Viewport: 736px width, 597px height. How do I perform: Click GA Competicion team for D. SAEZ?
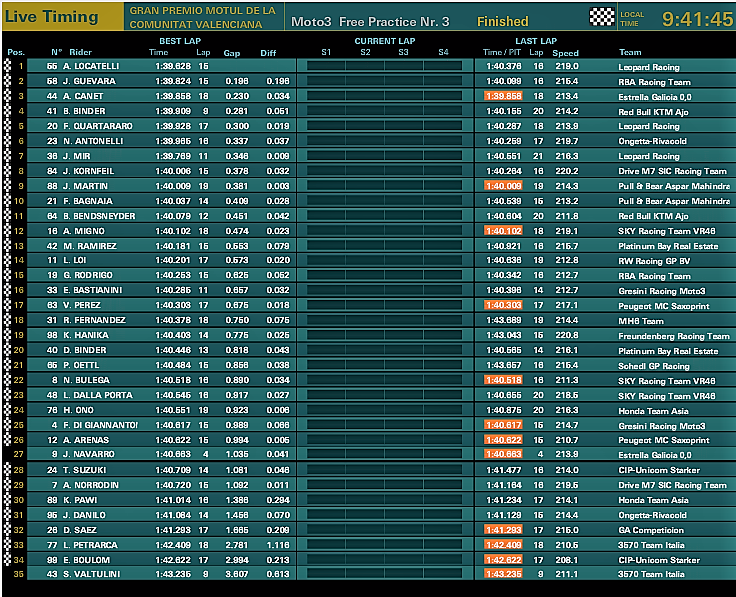(x=651, y=531)
